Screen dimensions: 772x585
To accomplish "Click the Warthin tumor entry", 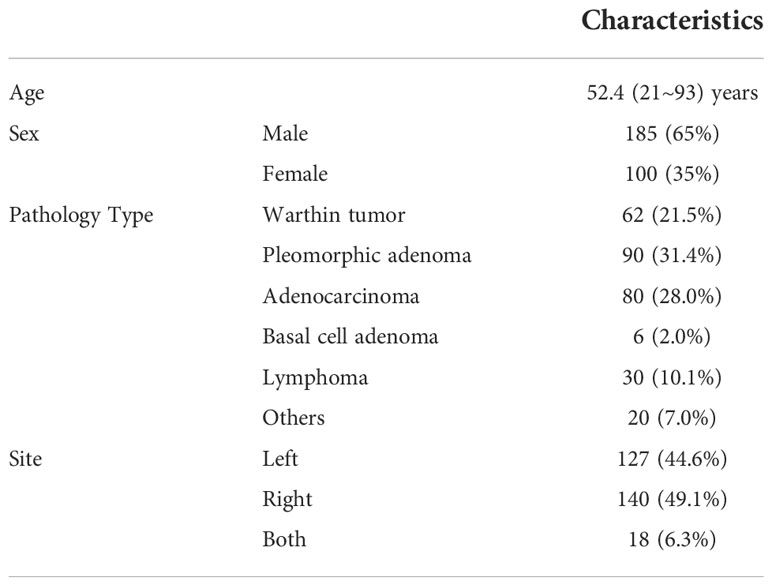I will [x=334, y=215].
